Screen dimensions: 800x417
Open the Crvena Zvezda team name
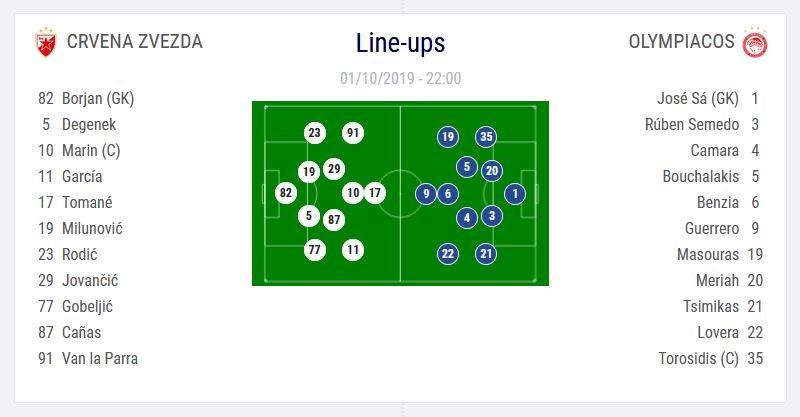point(134,42)
